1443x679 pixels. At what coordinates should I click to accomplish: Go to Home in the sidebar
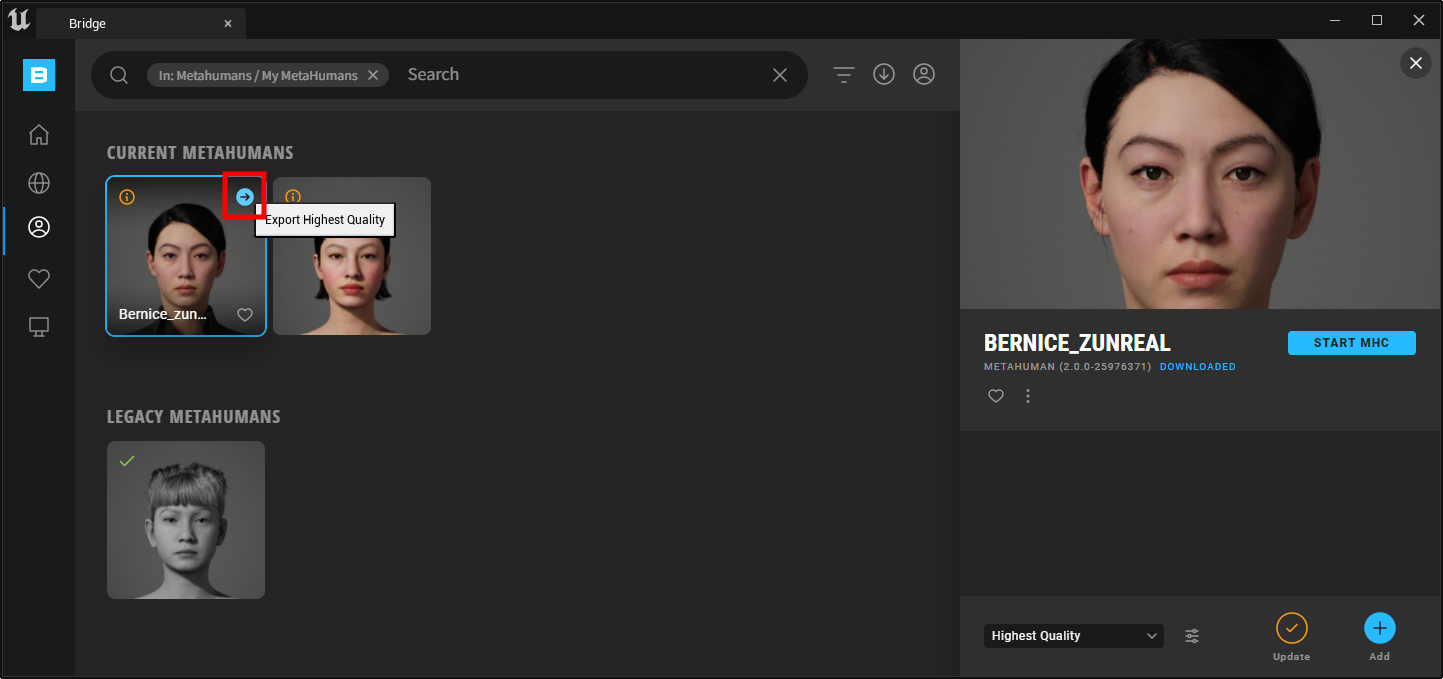(x=39, y=134)
